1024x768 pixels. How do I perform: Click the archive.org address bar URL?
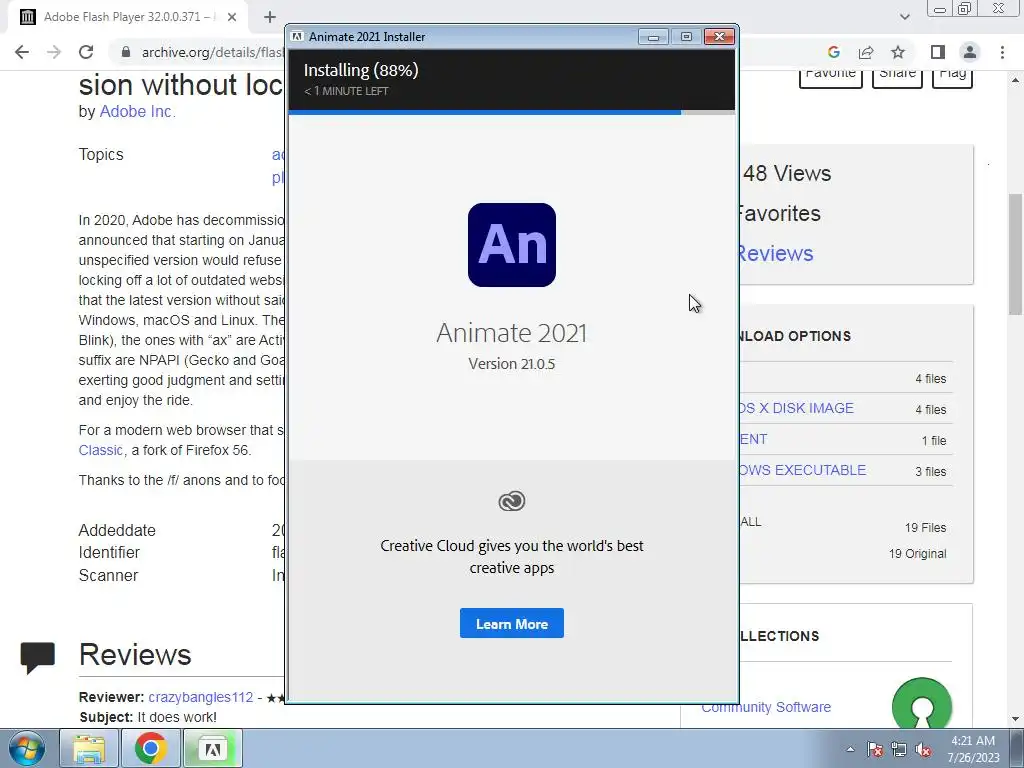point(212,52)
